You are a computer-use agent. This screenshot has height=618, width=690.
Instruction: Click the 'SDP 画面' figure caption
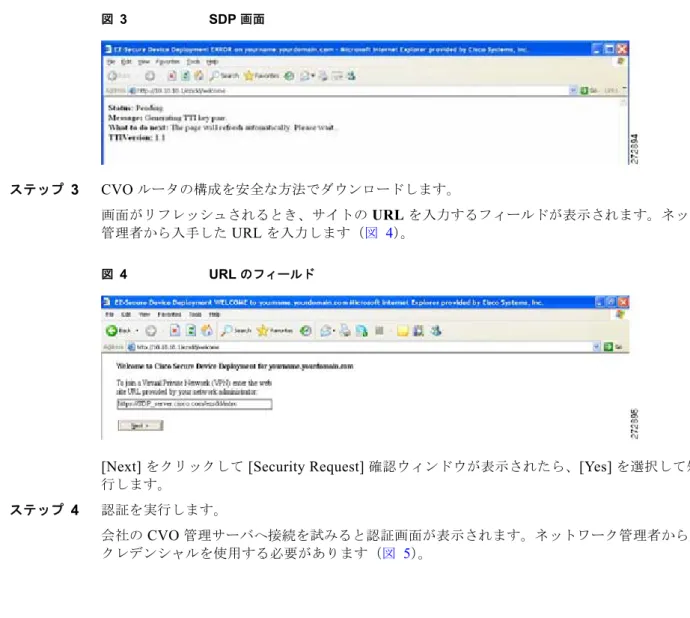237,19
